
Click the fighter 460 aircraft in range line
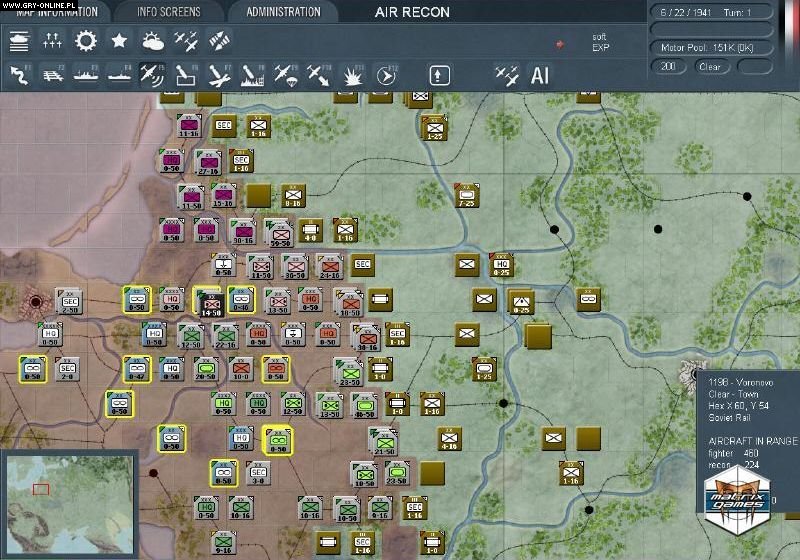click(x=733, y=453)
